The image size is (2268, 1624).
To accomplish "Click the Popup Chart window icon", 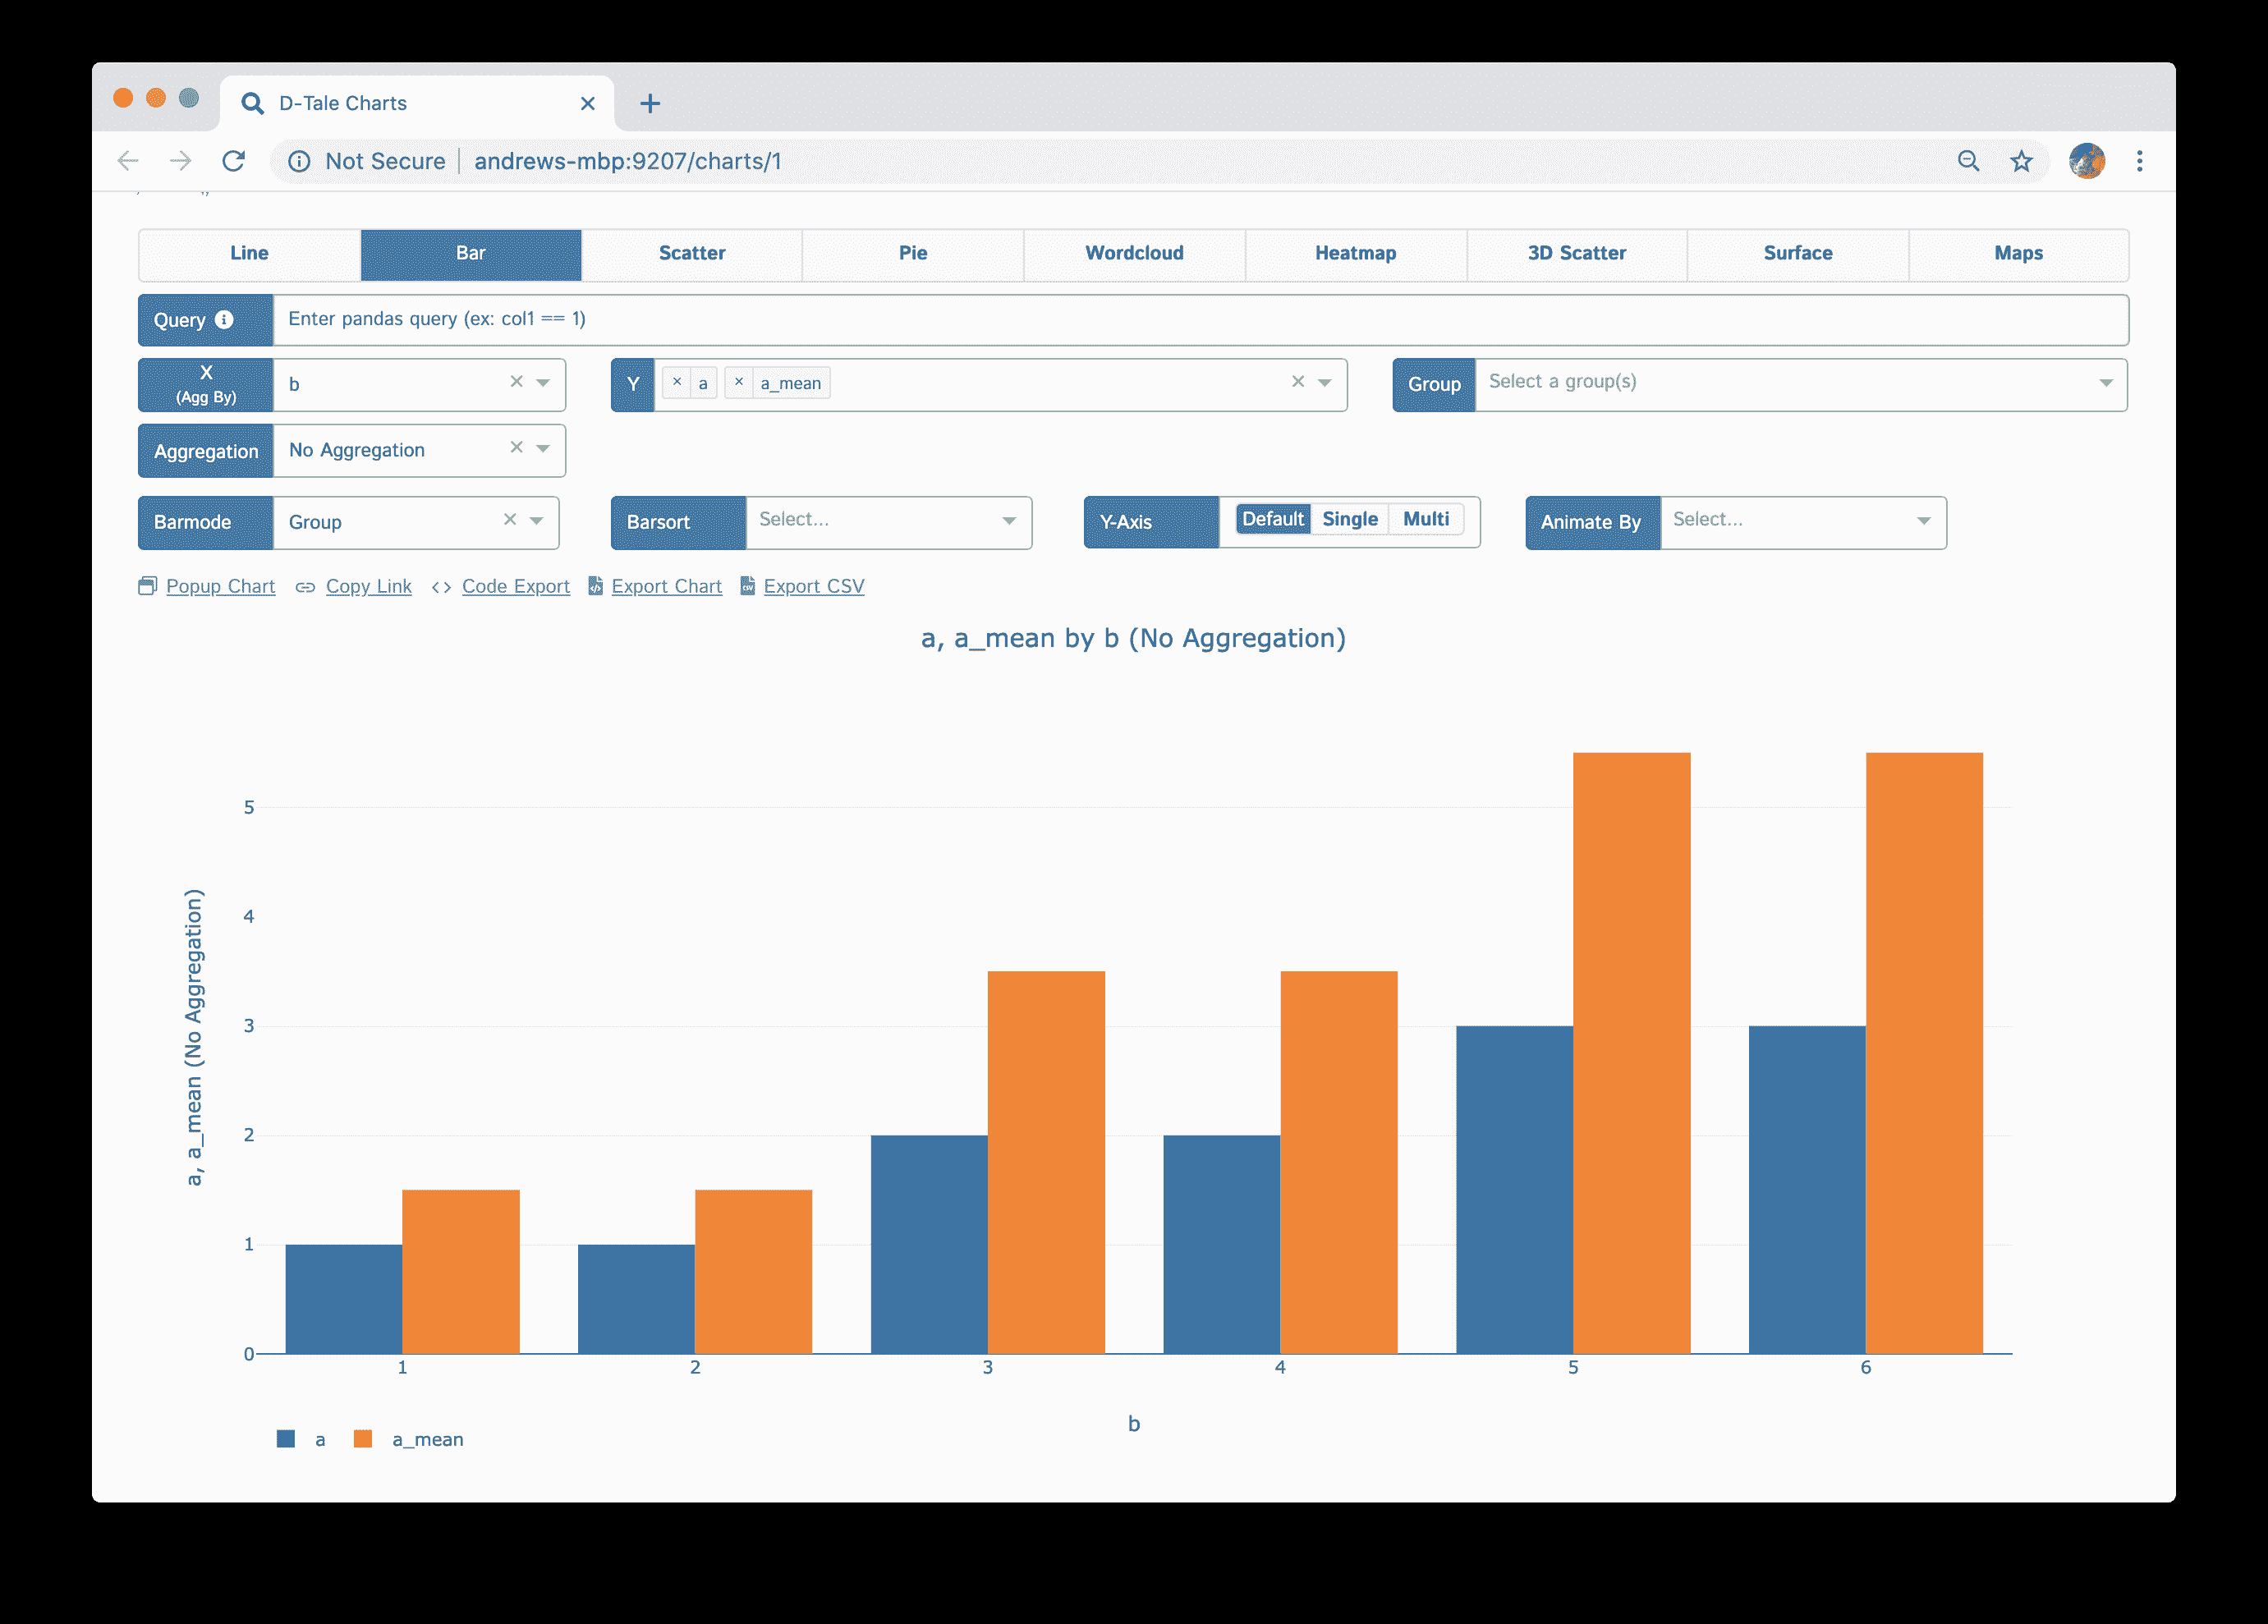I will coord(148,586).
